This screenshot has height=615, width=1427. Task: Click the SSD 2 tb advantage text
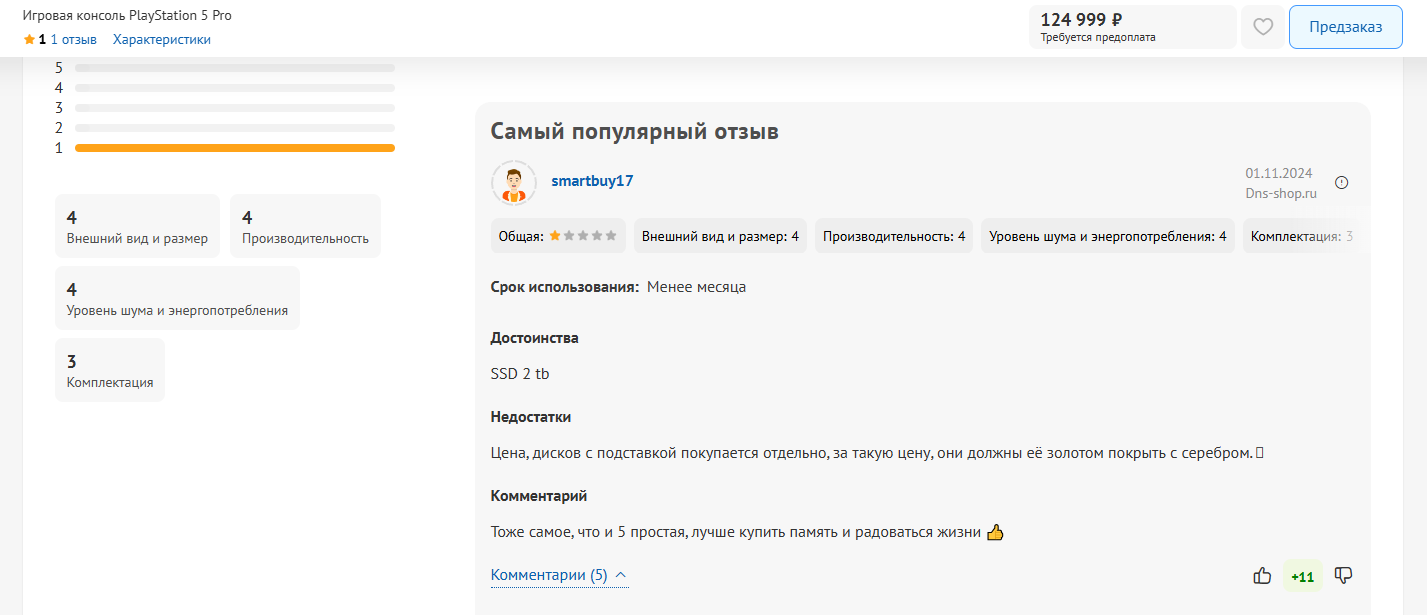[520, 374]
